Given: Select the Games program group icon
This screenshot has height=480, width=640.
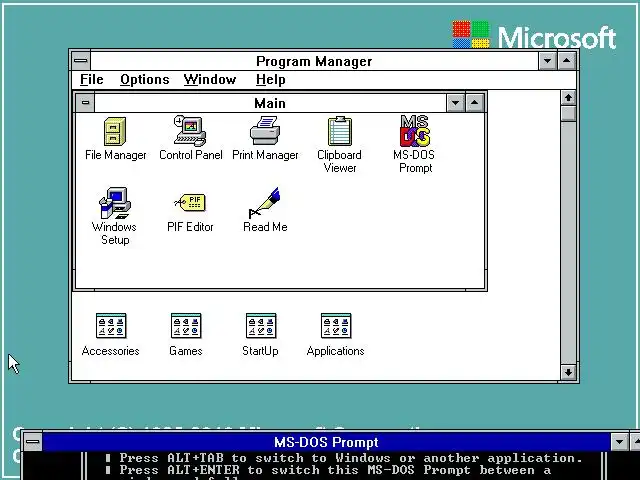Looking at the screenshot, I should coord(186,326).
